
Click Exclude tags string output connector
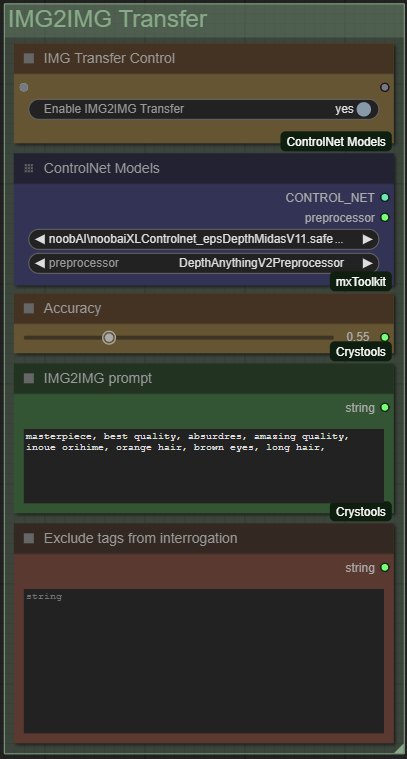385,567
